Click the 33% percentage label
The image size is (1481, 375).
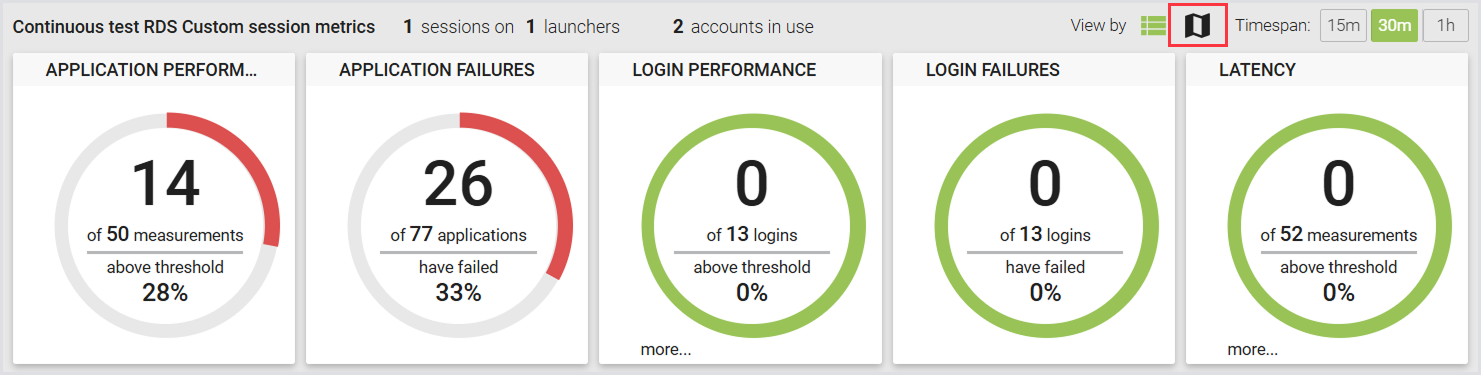click(x=458, y=293)
